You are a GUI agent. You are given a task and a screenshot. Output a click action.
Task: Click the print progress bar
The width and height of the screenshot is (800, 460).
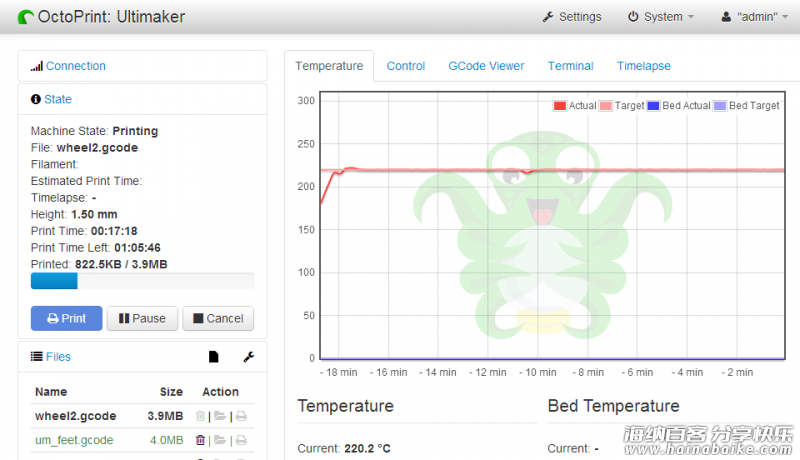(142, 281)
